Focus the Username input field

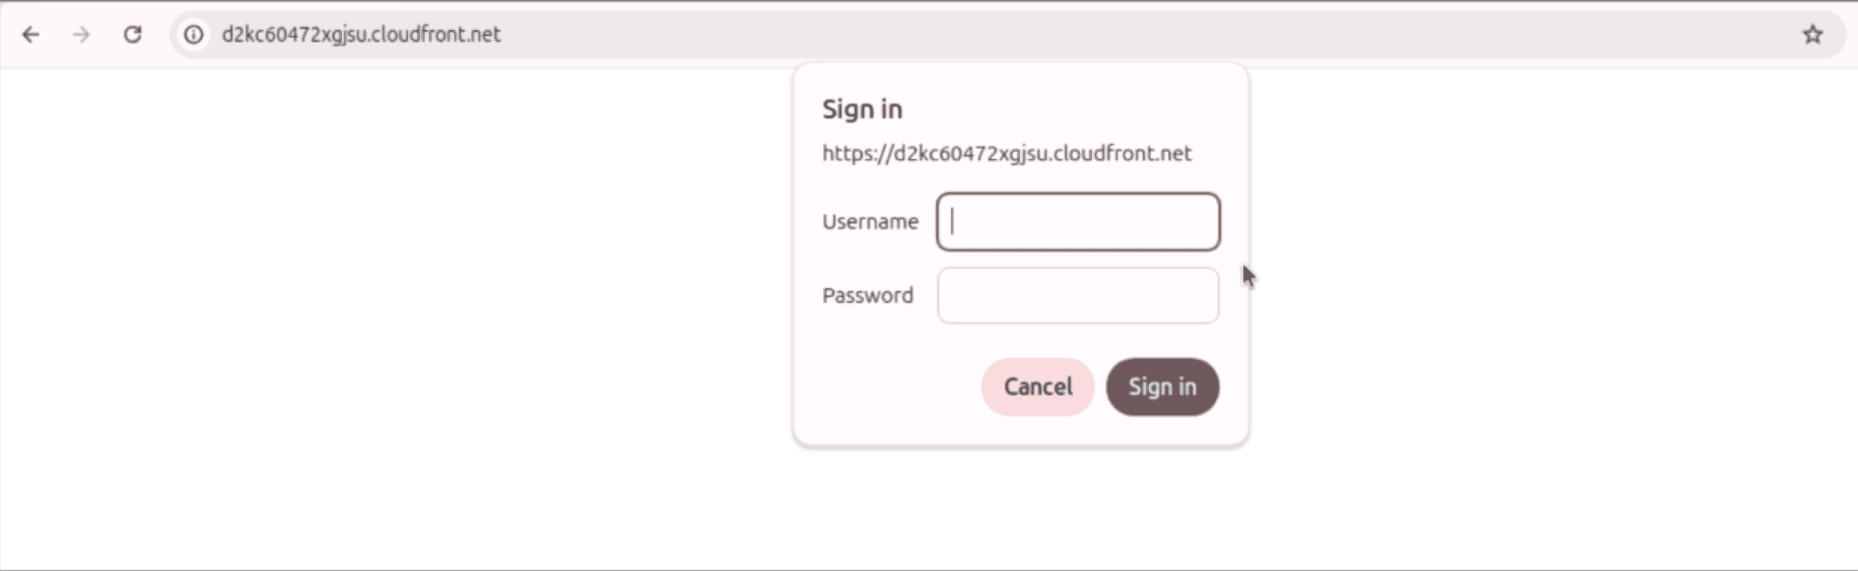[1077, 222]
